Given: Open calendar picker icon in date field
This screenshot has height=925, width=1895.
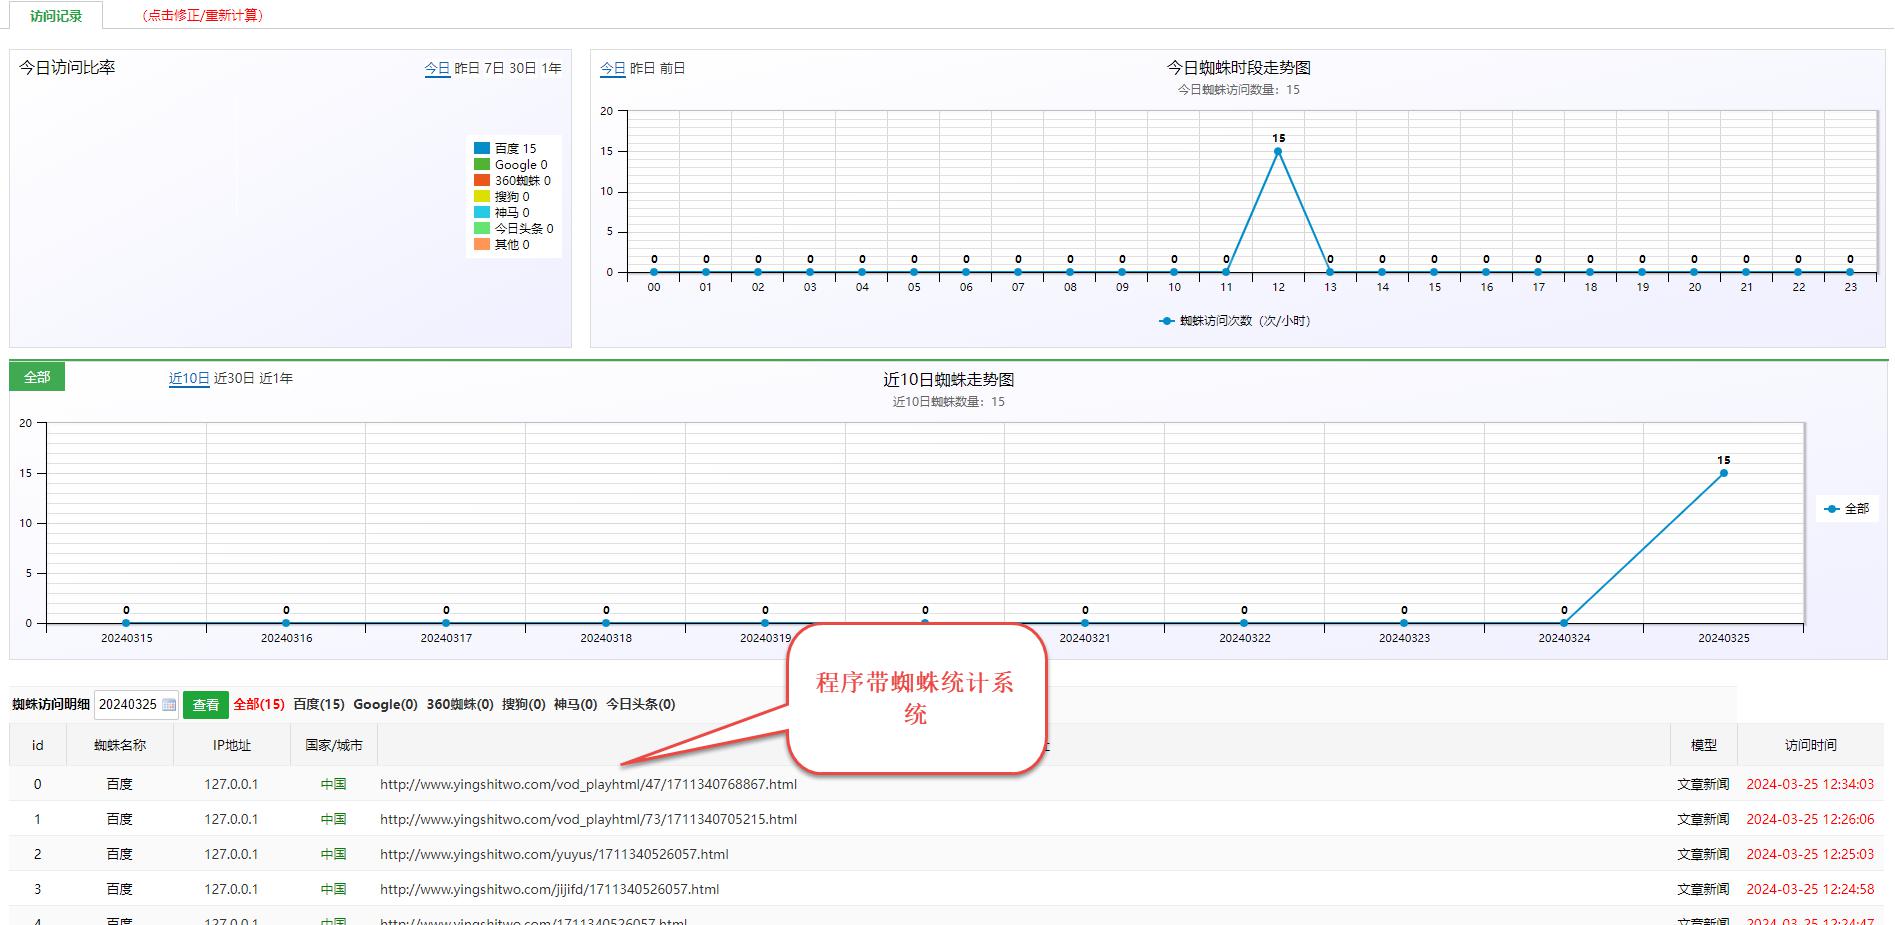Looking at the screenshot, I should (x=169, y=705).
